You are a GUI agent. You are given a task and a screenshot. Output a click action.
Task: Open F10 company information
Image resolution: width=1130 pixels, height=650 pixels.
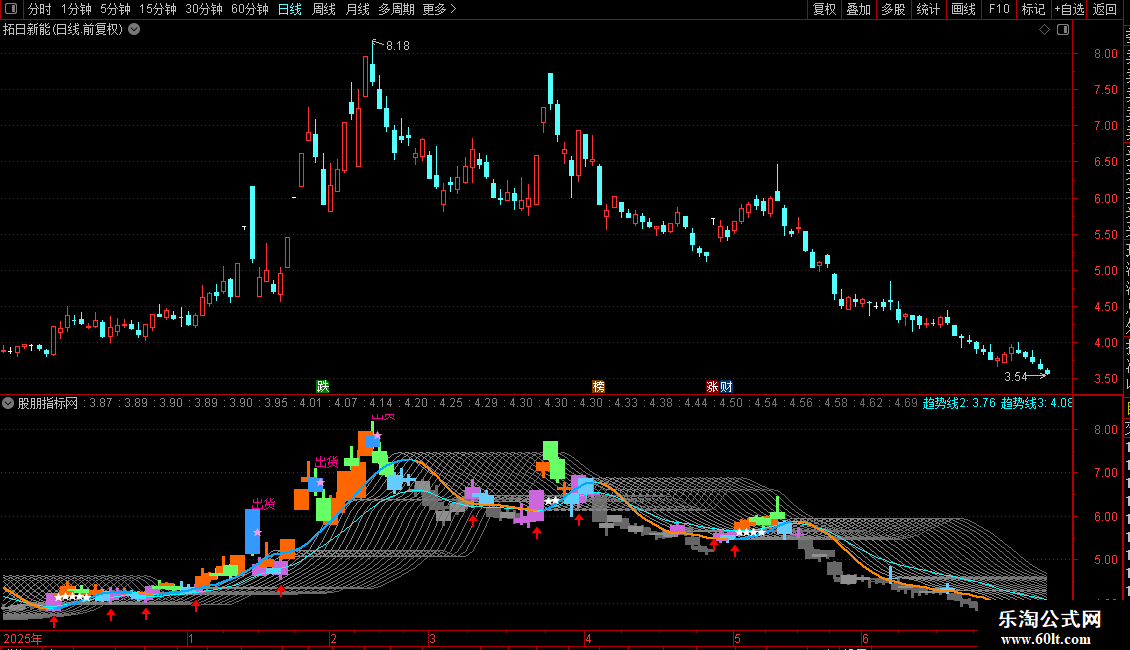point(999,9)
